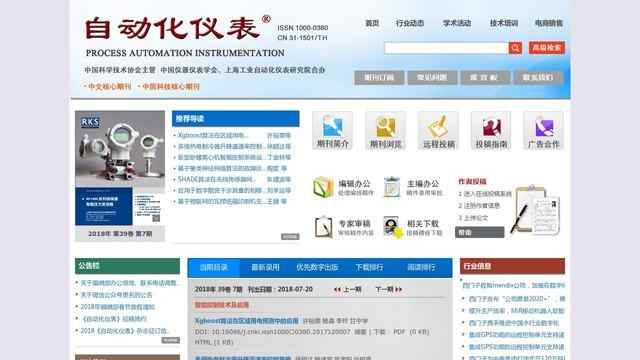Open the 首页 home menu item

pyautogui.click(x=372, y=23)
